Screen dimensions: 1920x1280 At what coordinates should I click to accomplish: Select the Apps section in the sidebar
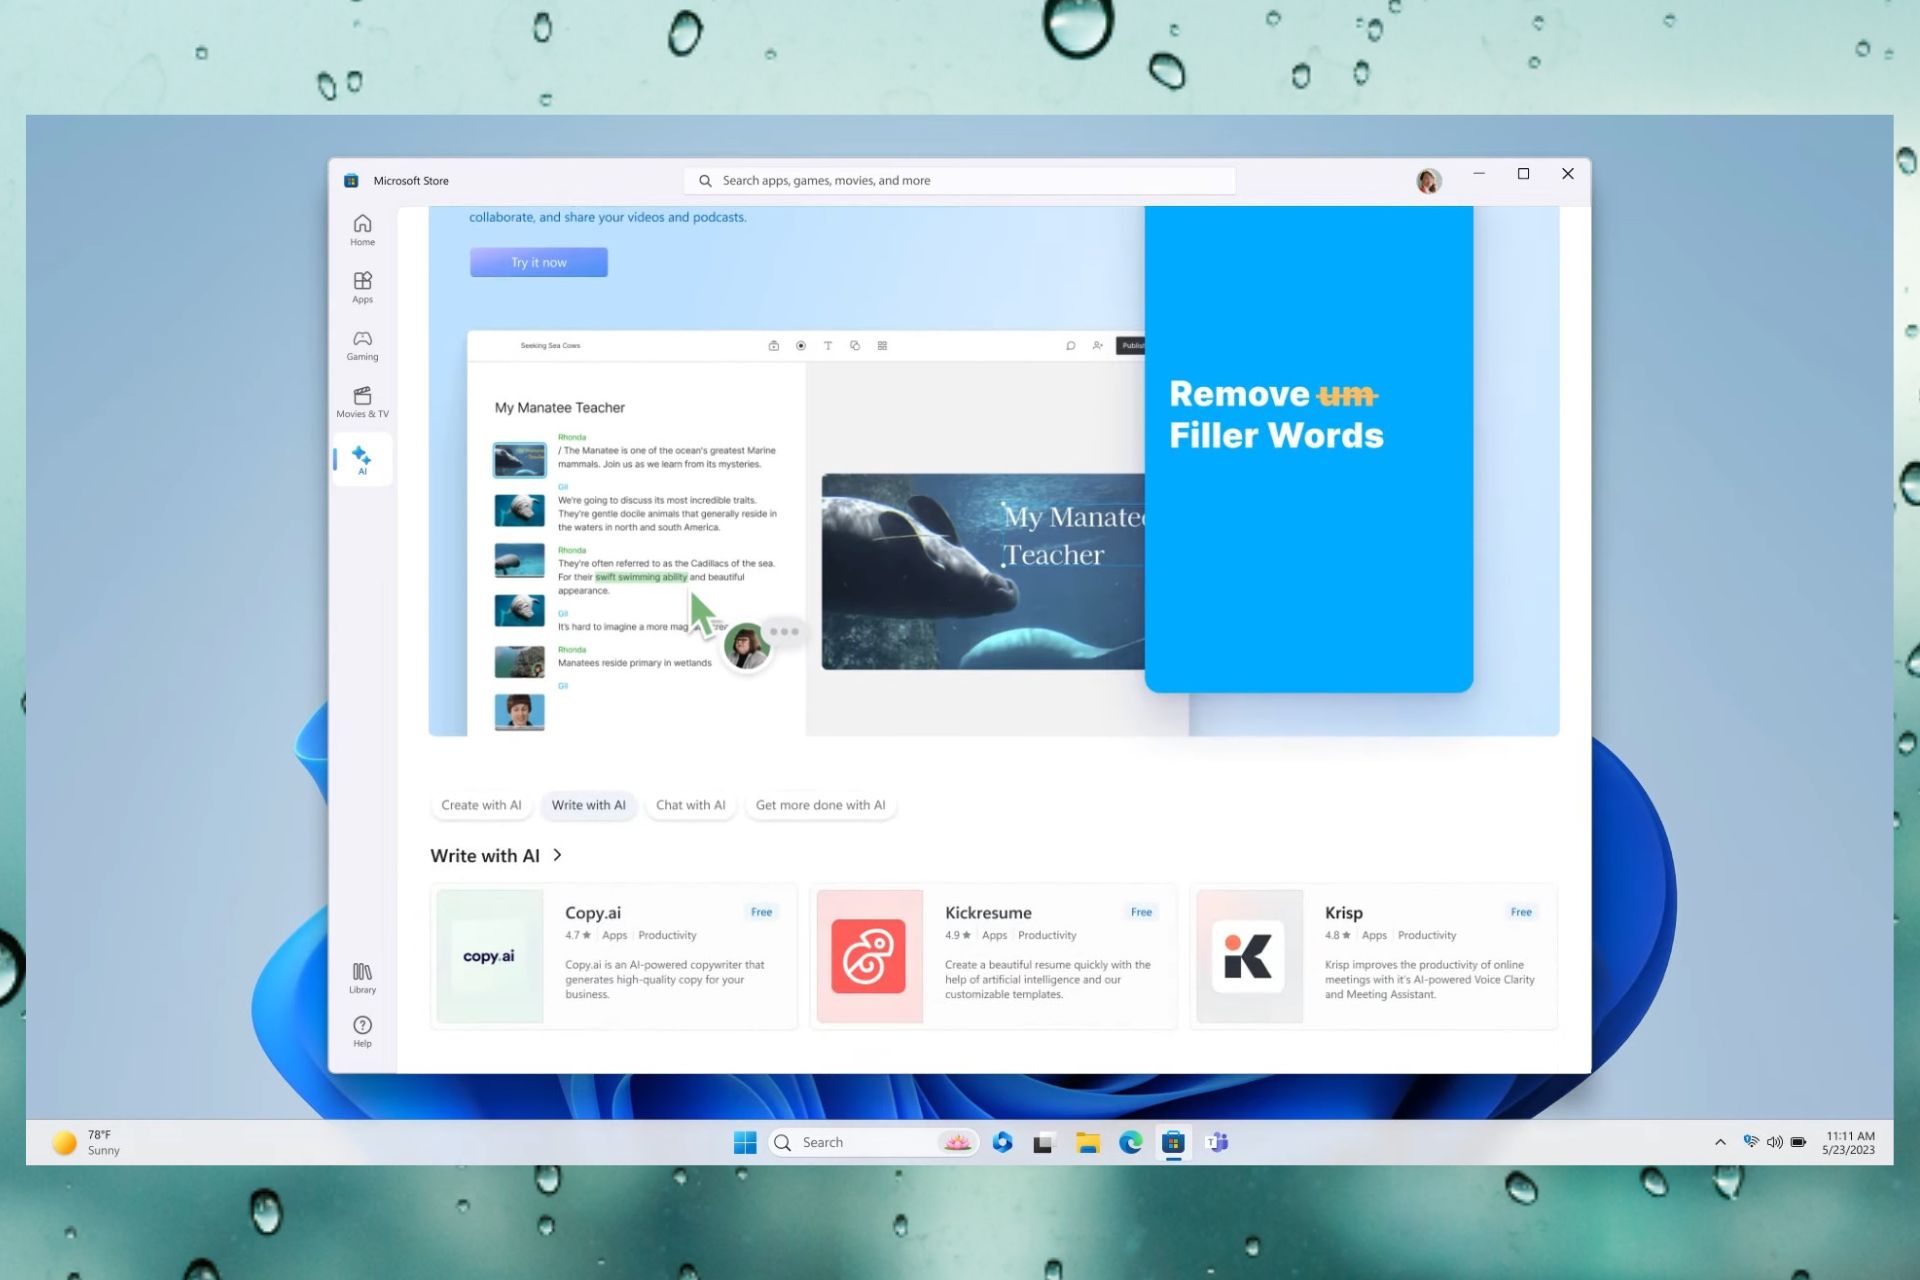click(x=362, y=288)
